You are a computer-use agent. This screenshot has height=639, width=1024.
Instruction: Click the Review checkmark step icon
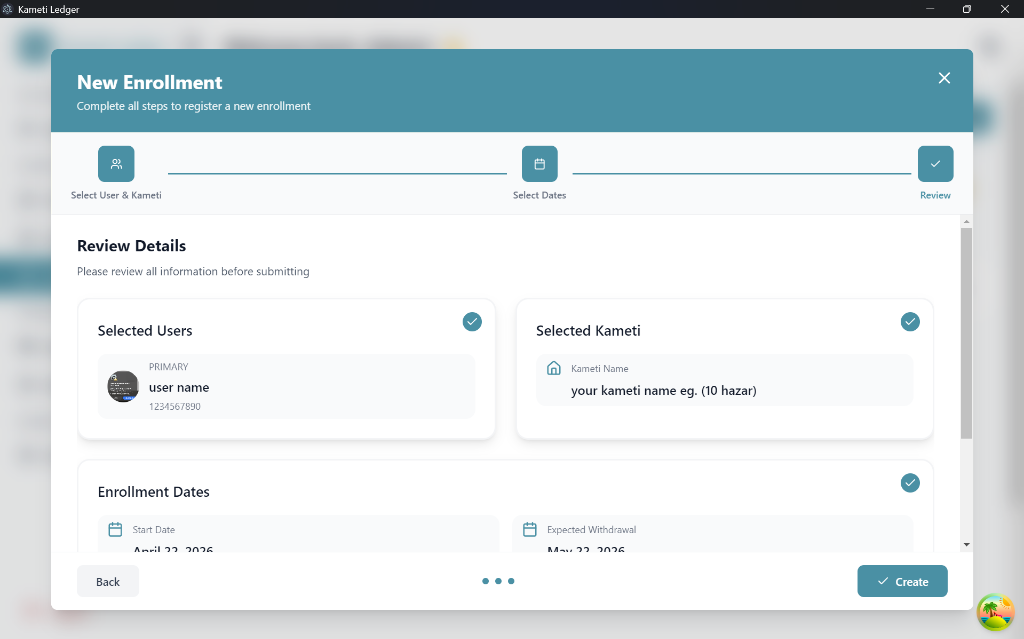pyautogui.click(x=935, y=164)
